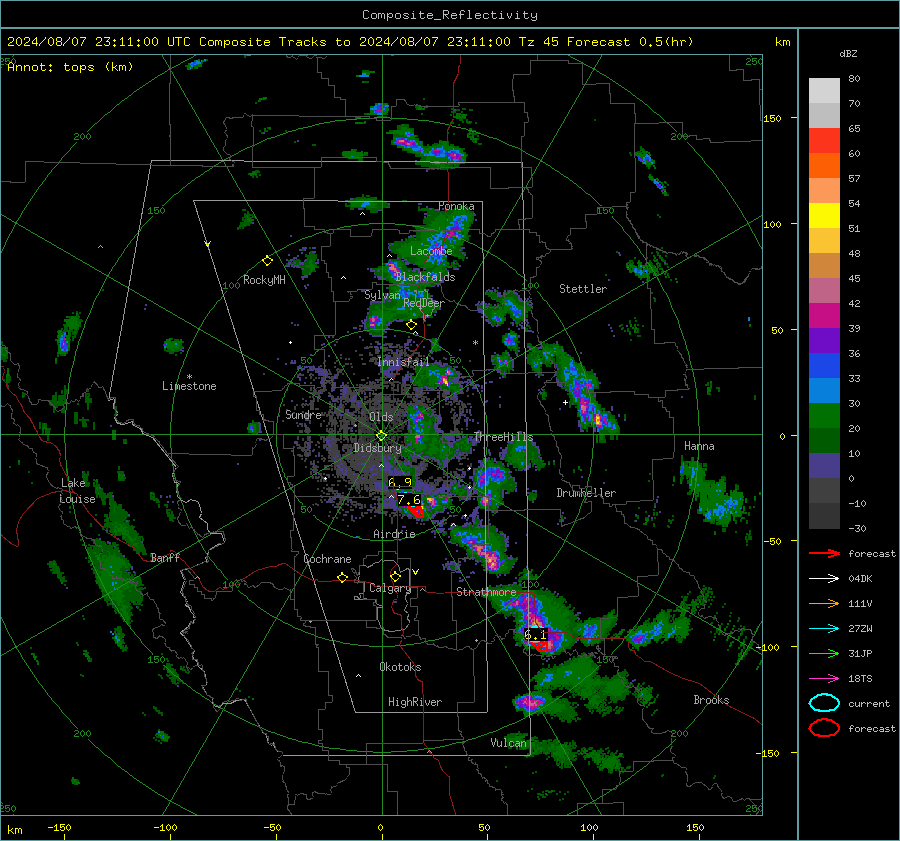This screenshot has height=841, width=900.
Task: Click the red 'forecast' ellipse legend icon
Action: [x=824, y=728]
